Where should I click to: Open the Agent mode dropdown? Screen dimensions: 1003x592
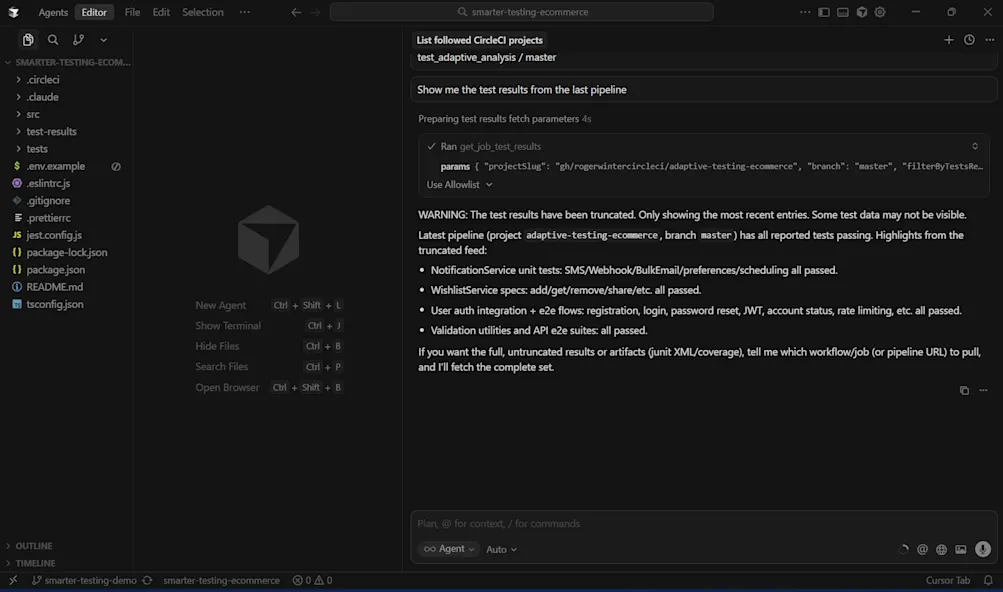click(x=448, y=549)
